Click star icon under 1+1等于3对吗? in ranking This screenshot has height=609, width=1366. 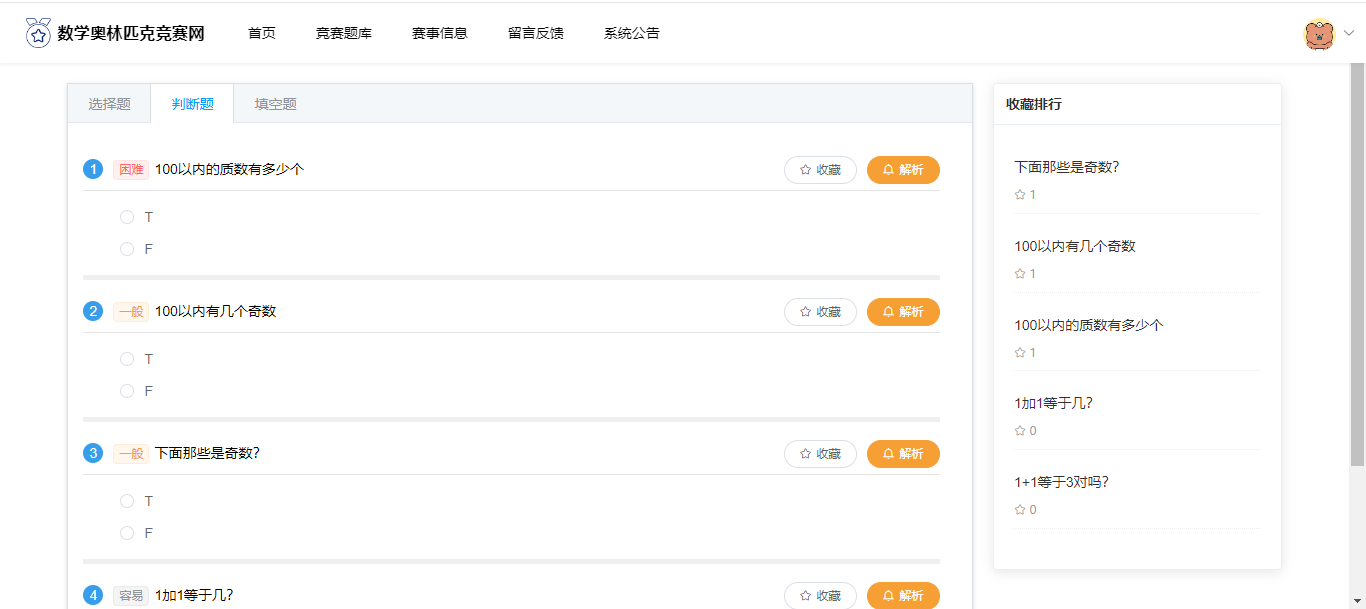click(x=1020, y=510)
